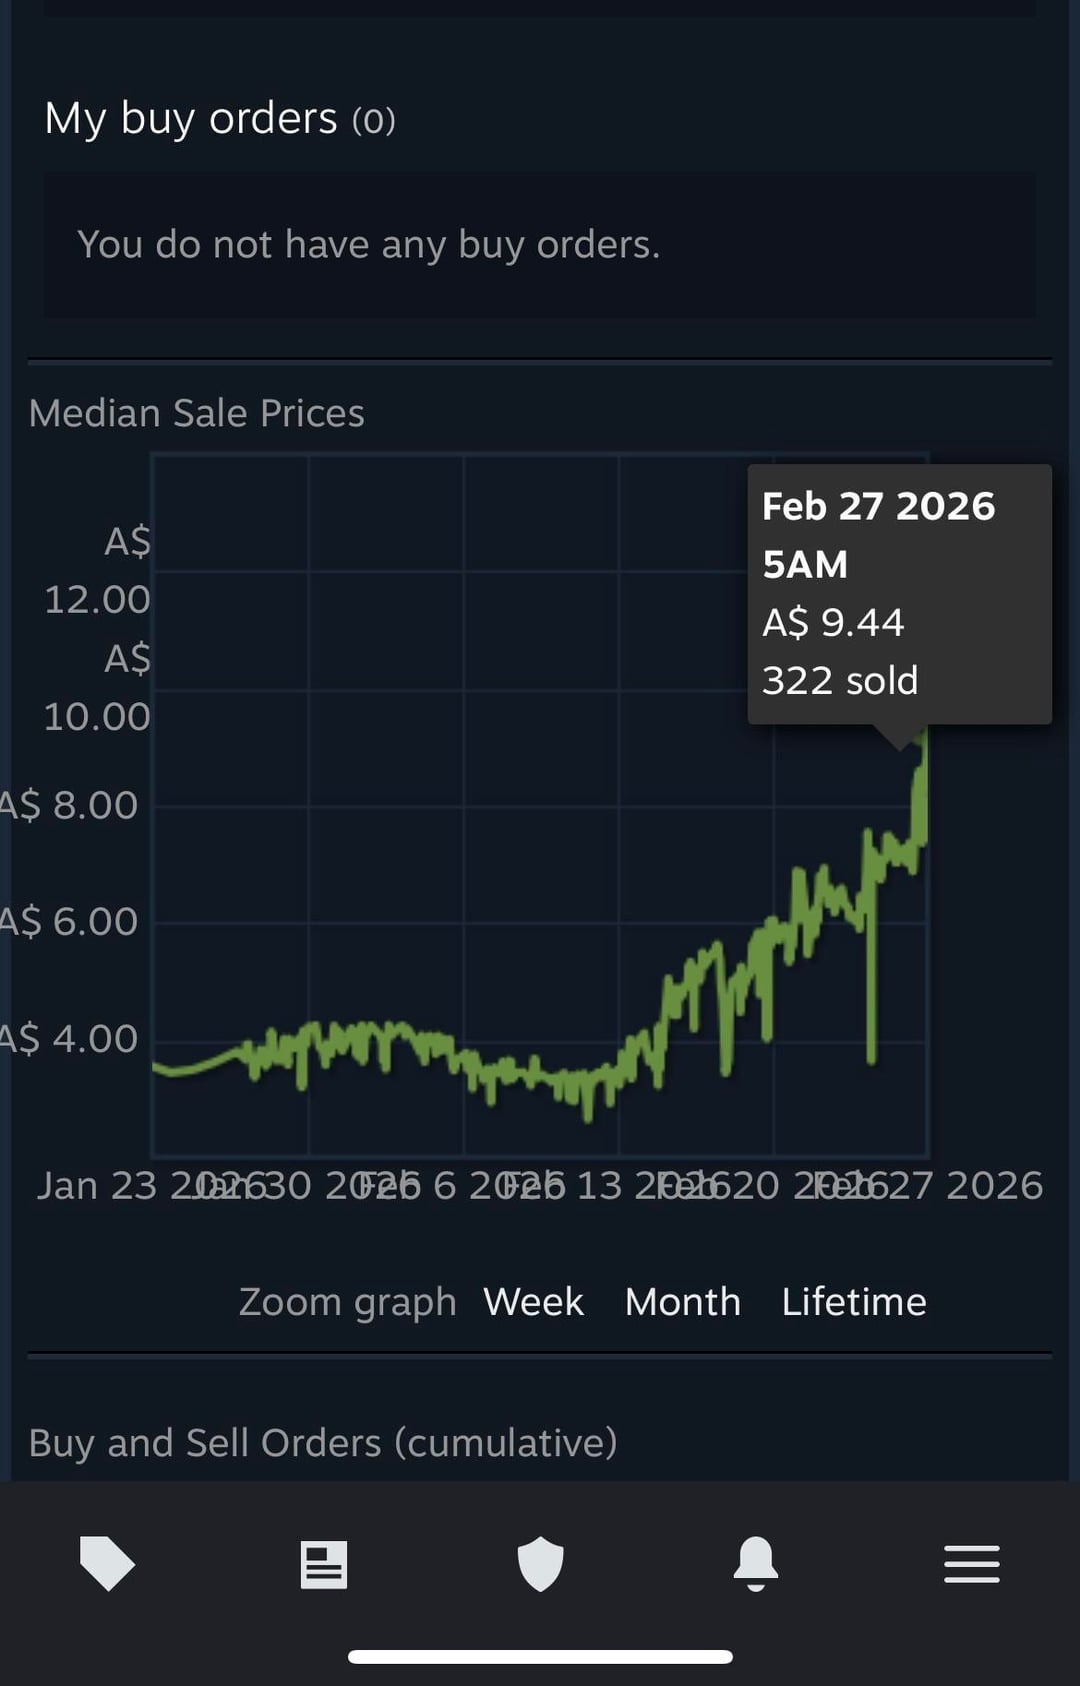Click the A$ 6.00 axis label
The image size is (1080, 1686).
coord(70,921)
